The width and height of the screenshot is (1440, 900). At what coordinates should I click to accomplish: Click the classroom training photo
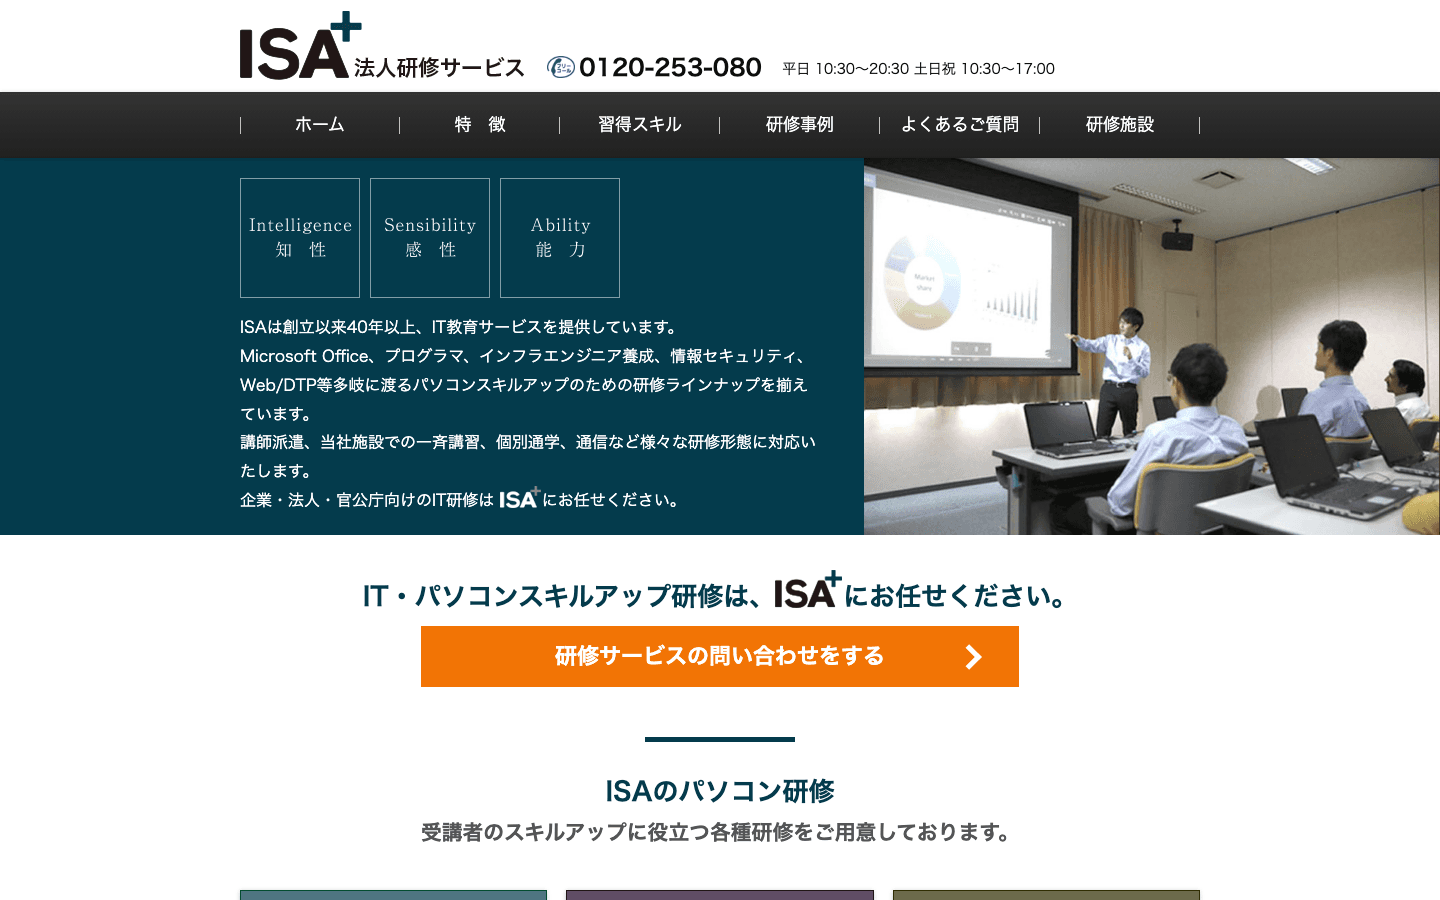click(1152, 346)
